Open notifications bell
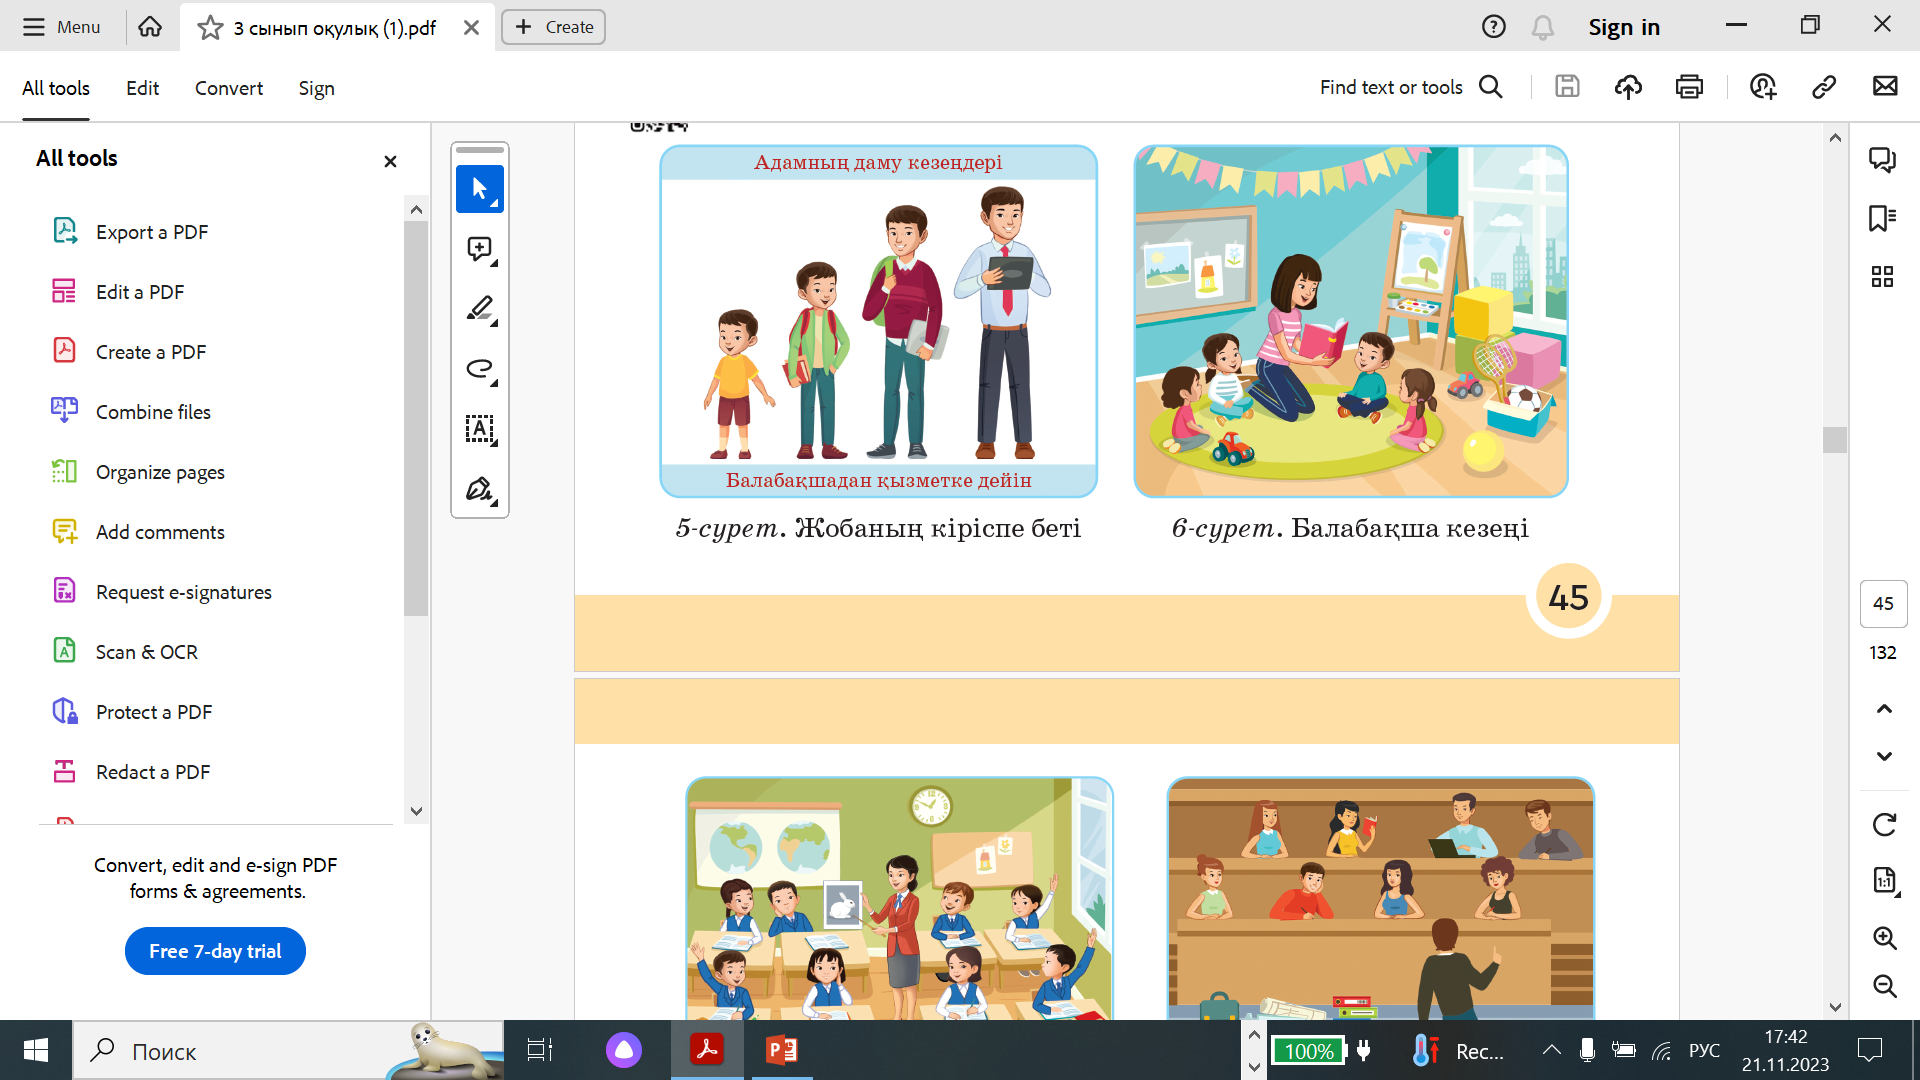This screenshot has height=1080, width=1920. 1543,28
